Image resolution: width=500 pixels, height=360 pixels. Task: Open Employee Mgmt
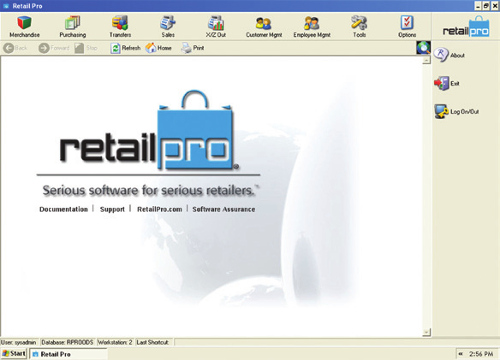[312, 27]
